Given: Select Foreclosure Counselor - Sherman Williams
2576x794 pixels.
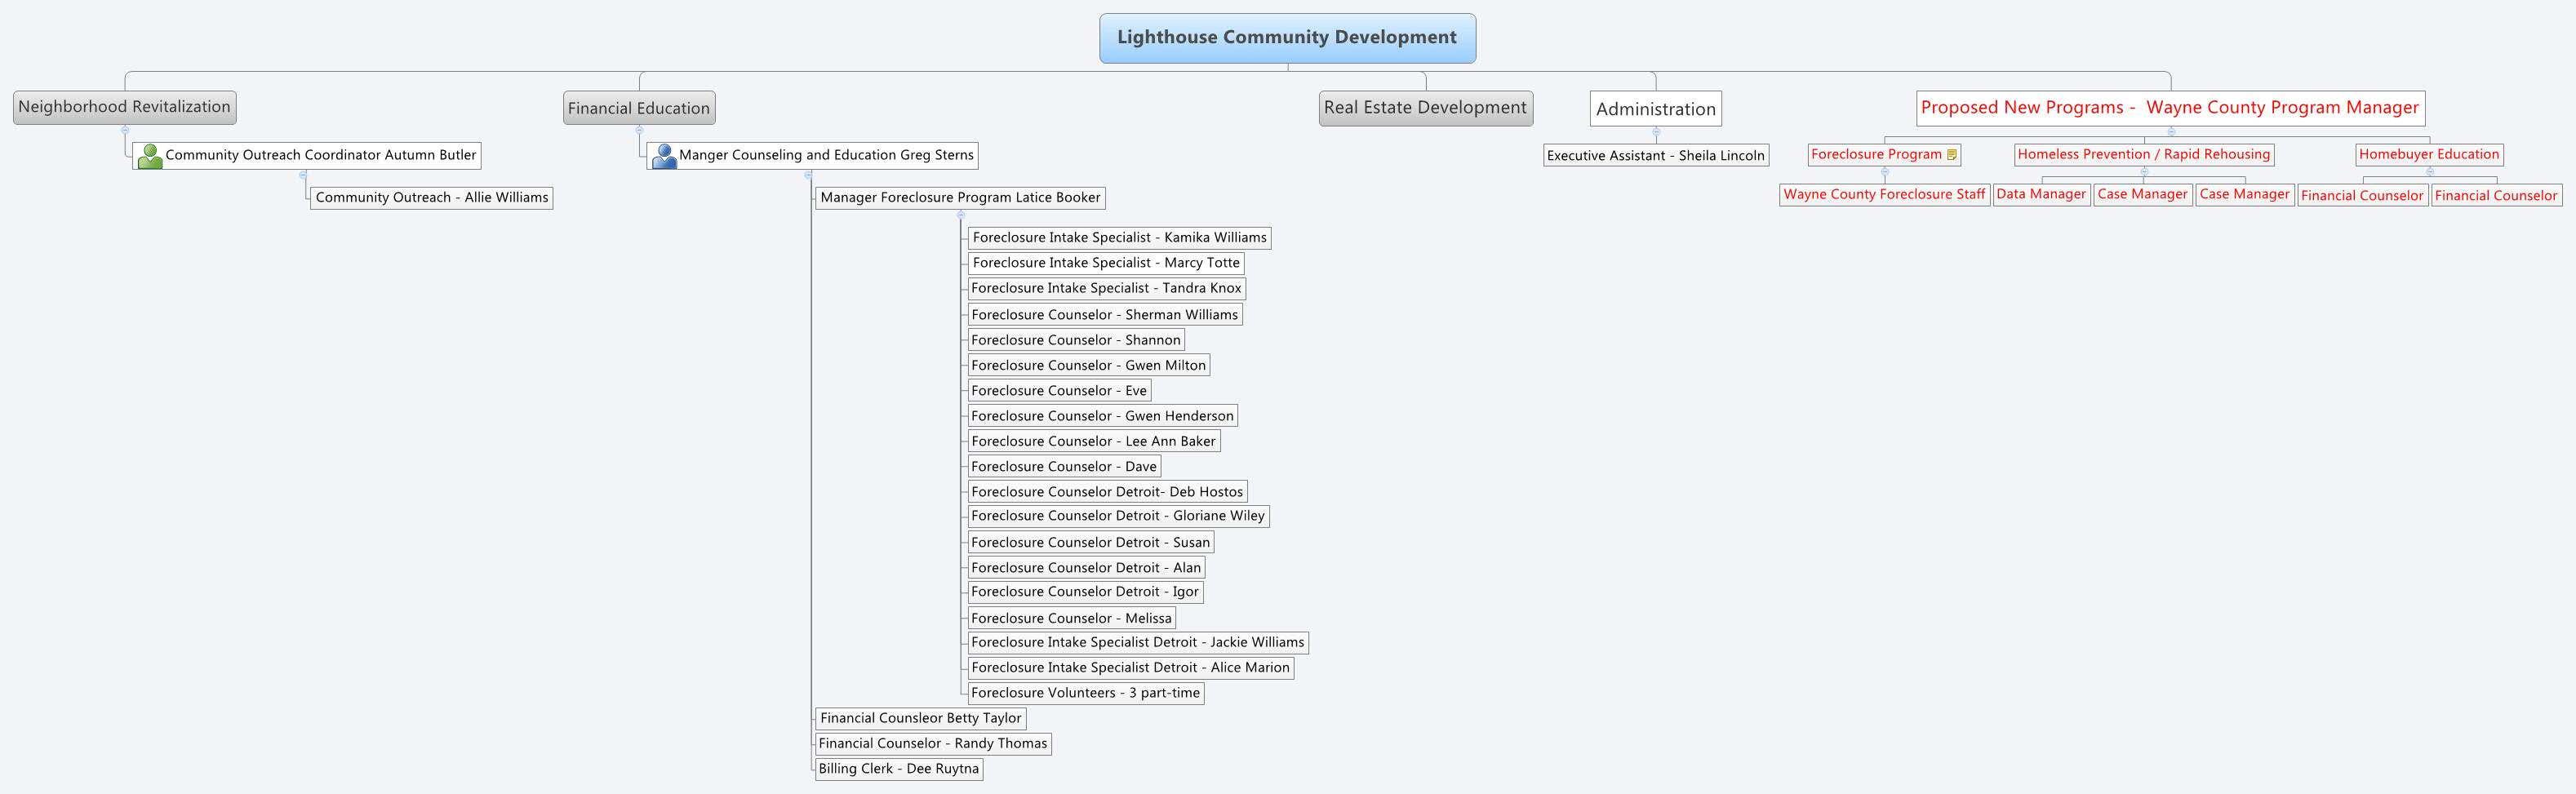Looking at the screenshot, I should pyautogui.click(x=1105, y=315).
